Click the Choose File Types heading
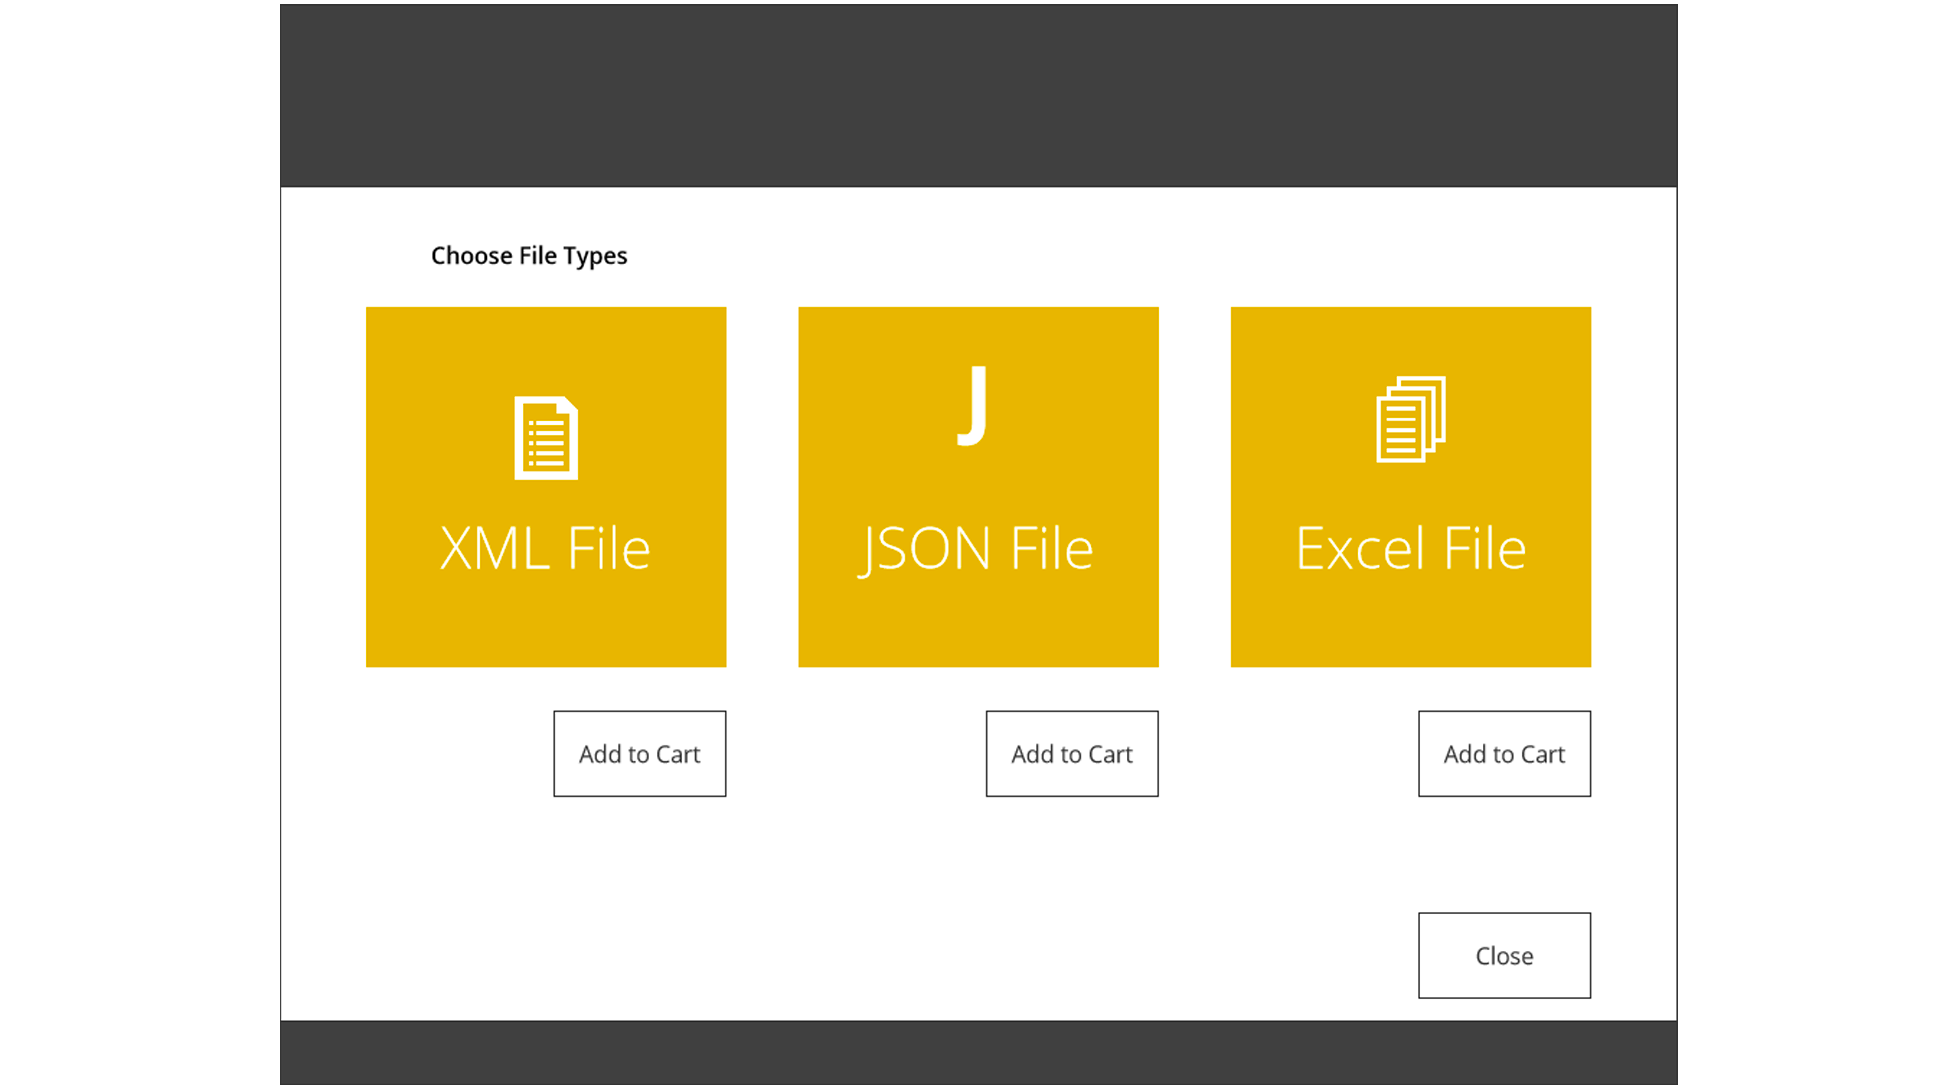Screen dimensions: 1958x1090 (529, 256)
